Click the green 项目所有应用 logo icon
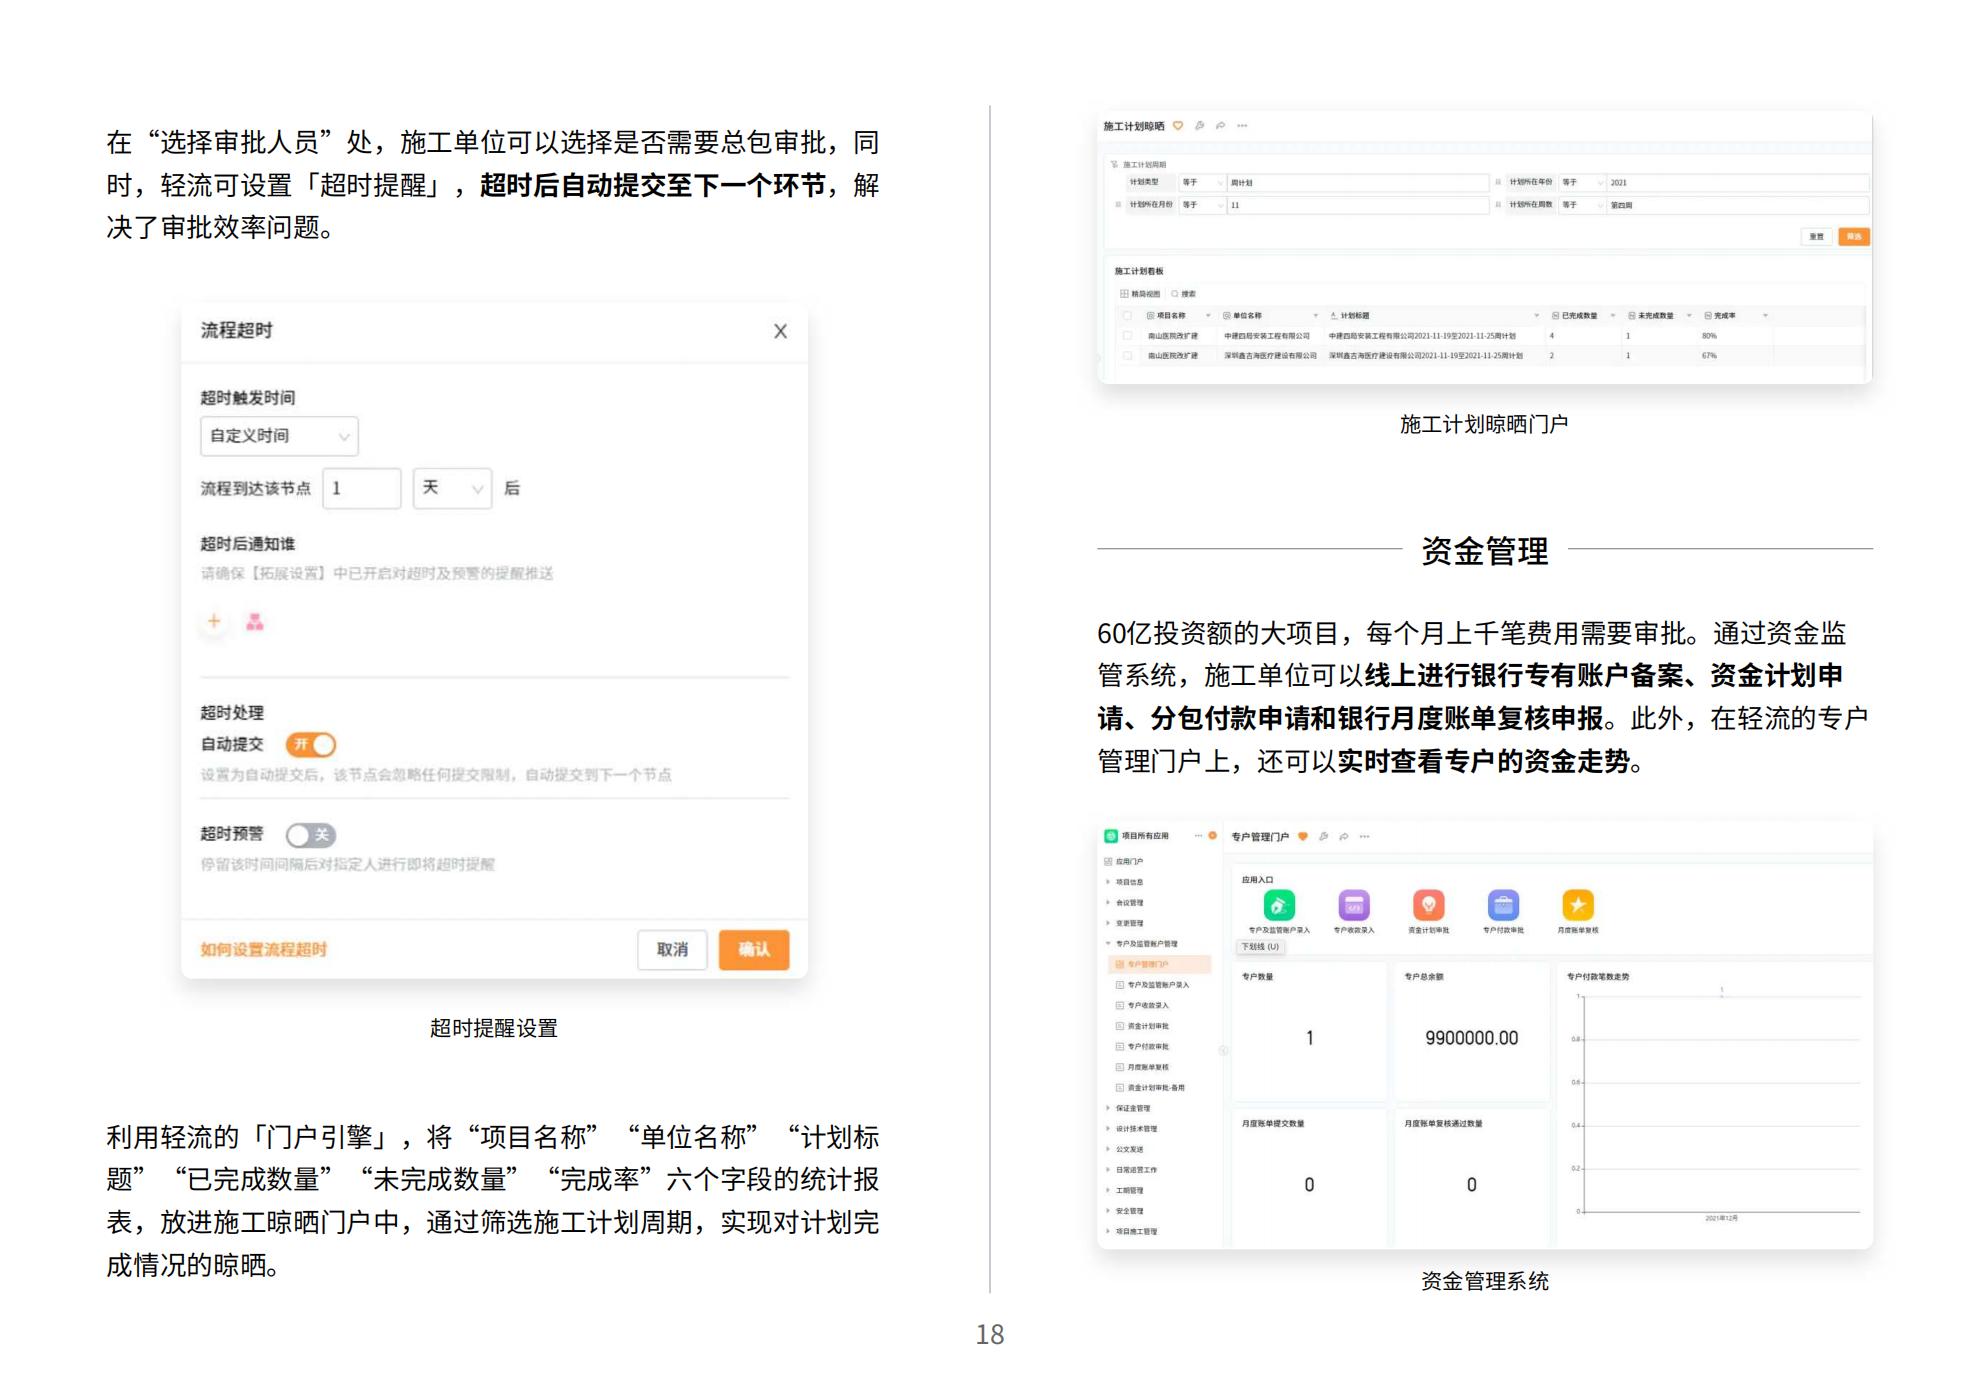1980x1400 pixels. (x=1111, y=836)
